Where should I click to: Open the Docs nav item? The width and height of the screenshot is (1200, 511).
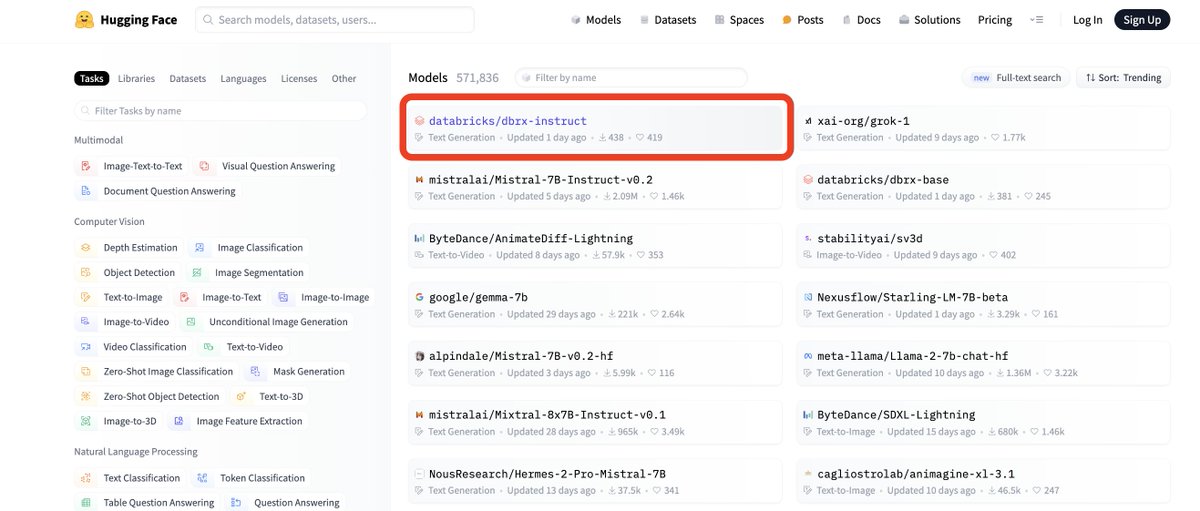tap(861, 20)
